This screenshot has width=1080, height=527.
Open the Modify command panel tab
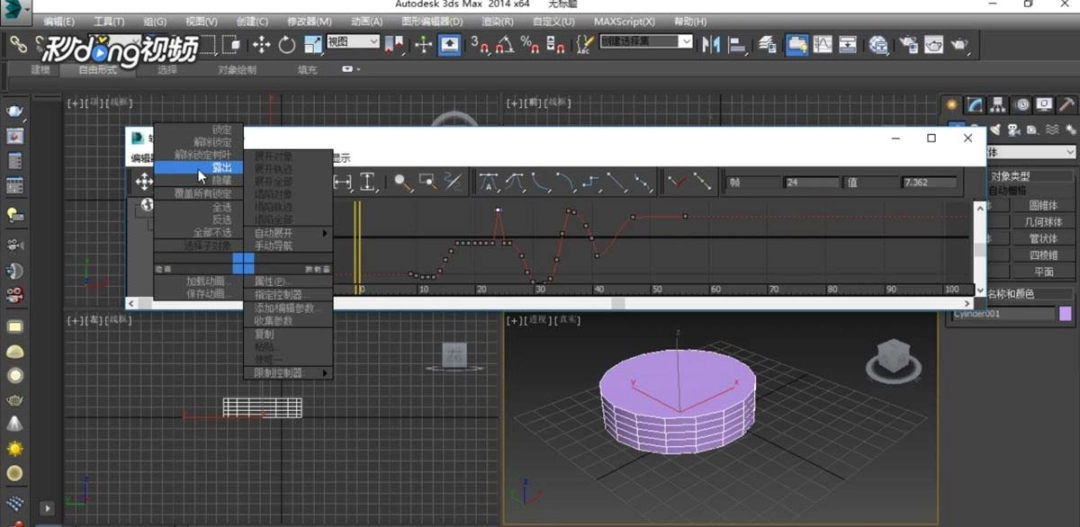point(975,105)
